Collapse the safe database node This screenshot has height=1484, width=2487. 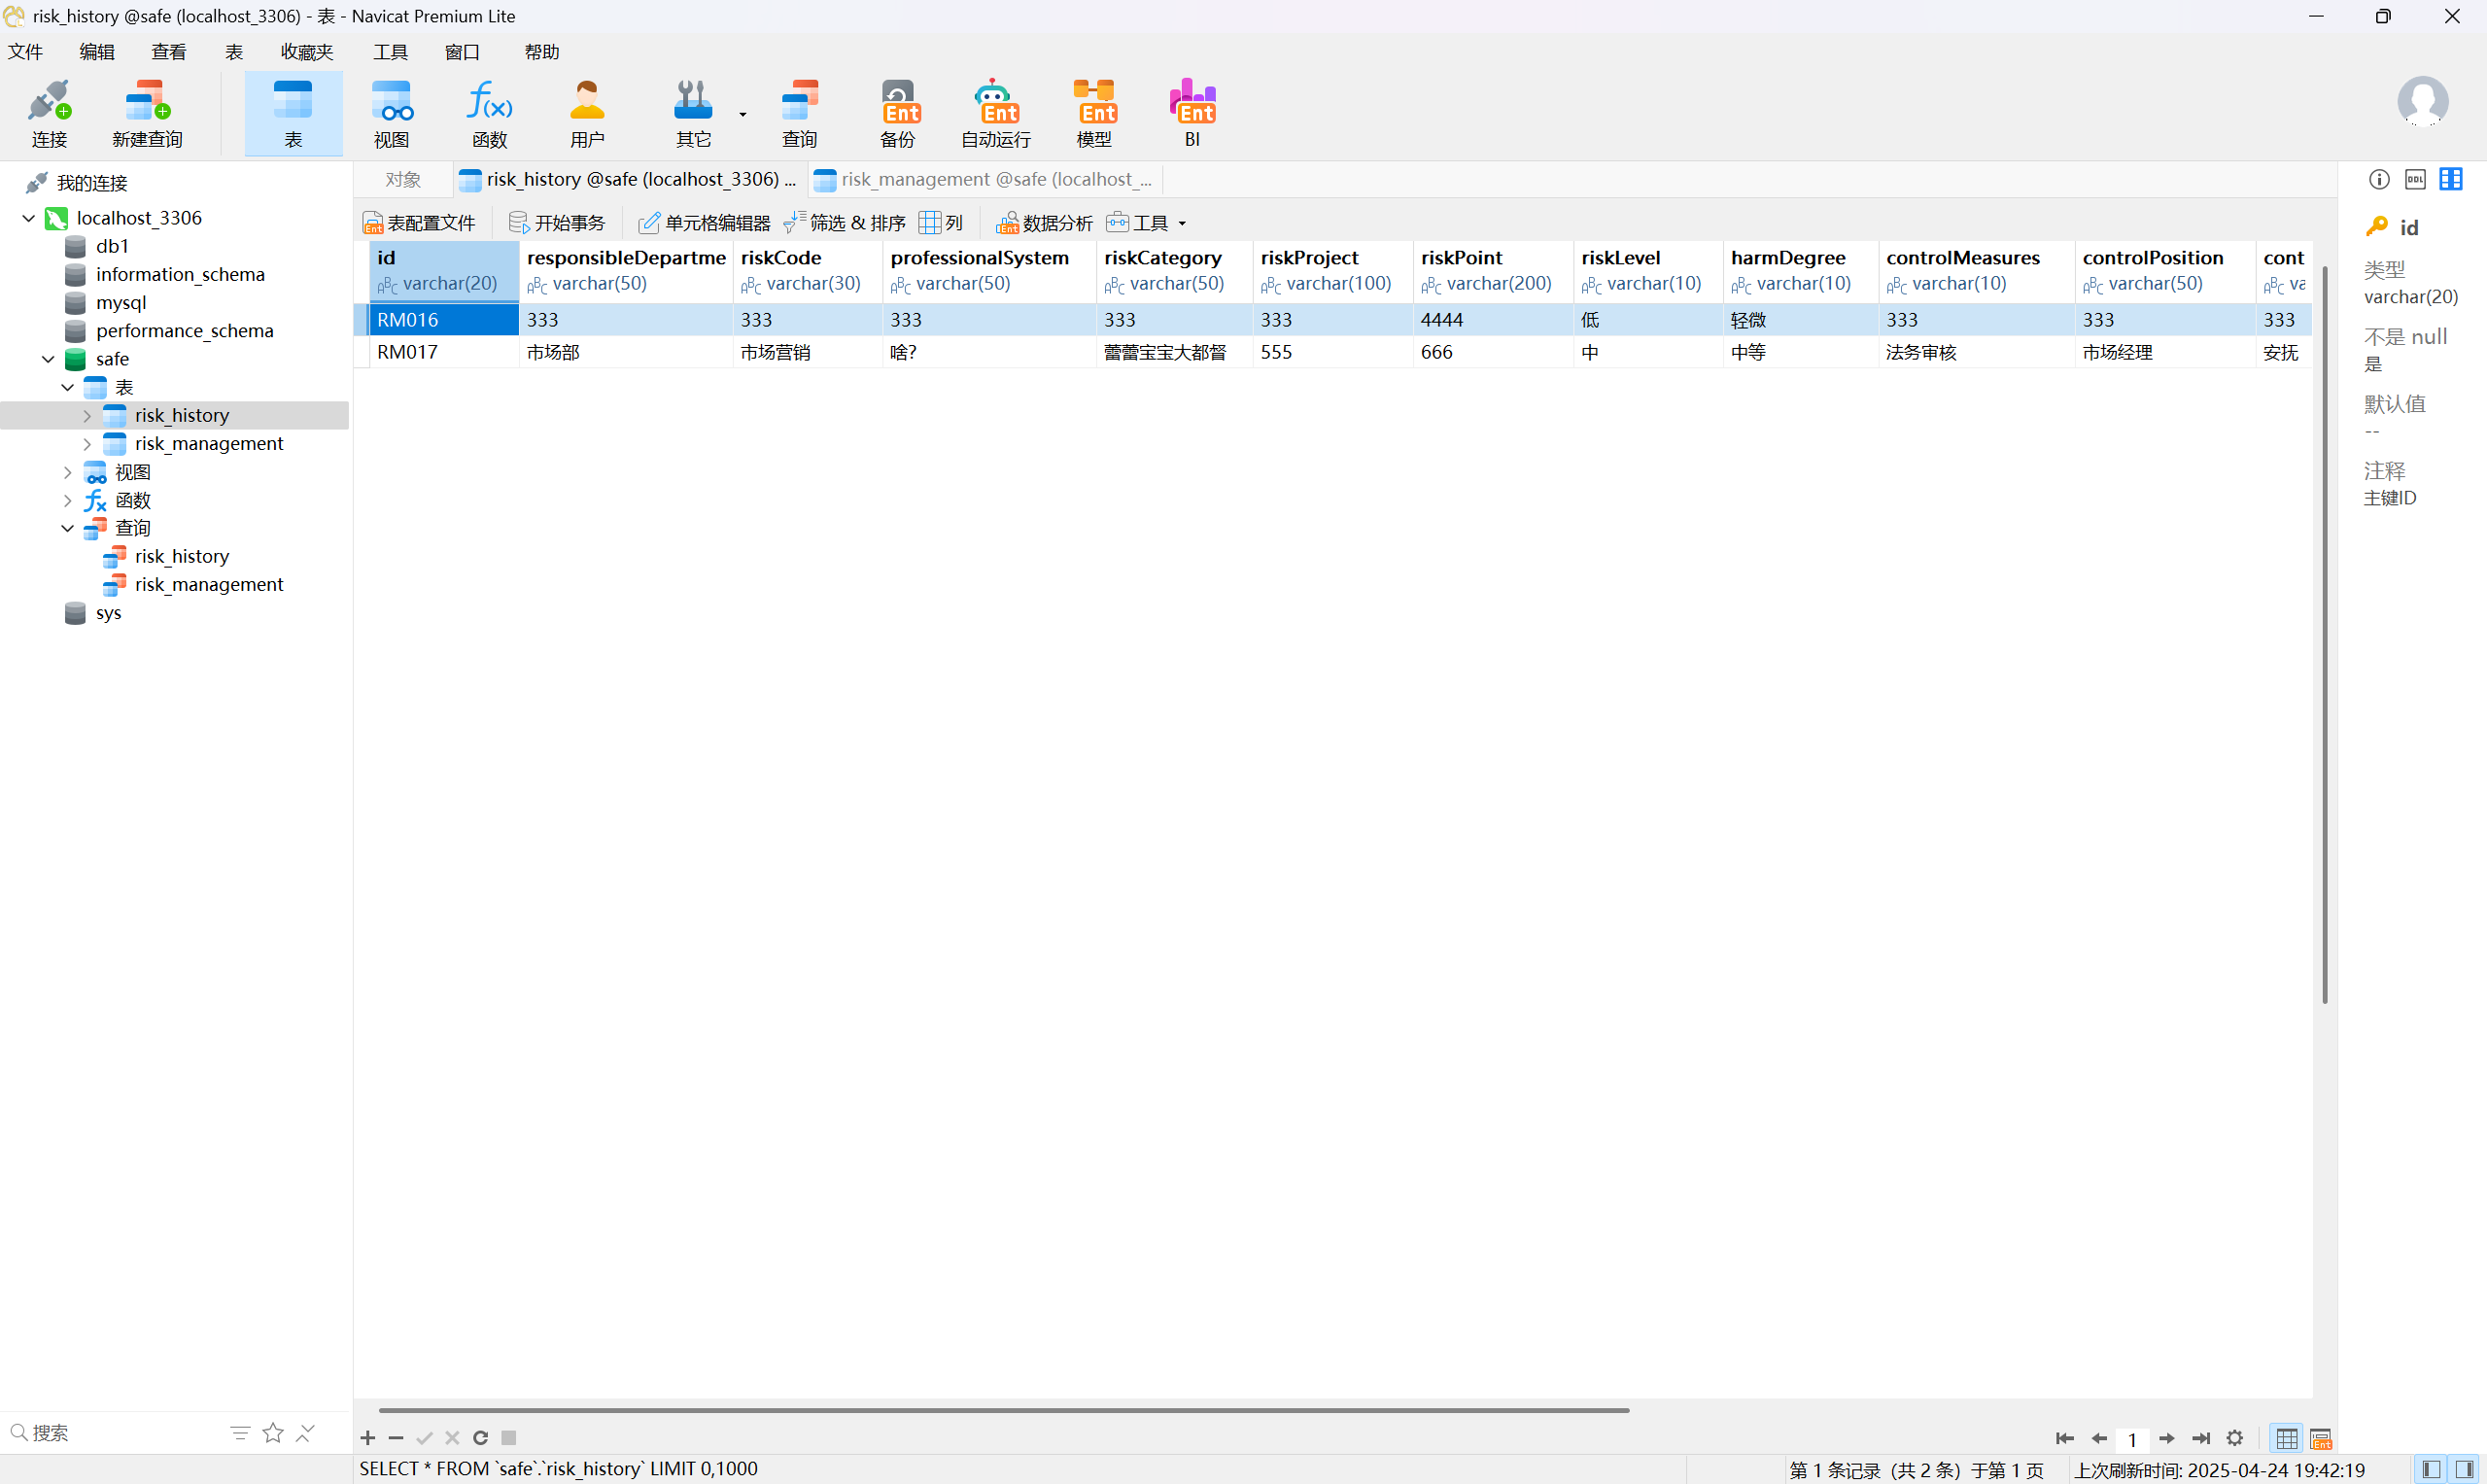pos(48,359)
